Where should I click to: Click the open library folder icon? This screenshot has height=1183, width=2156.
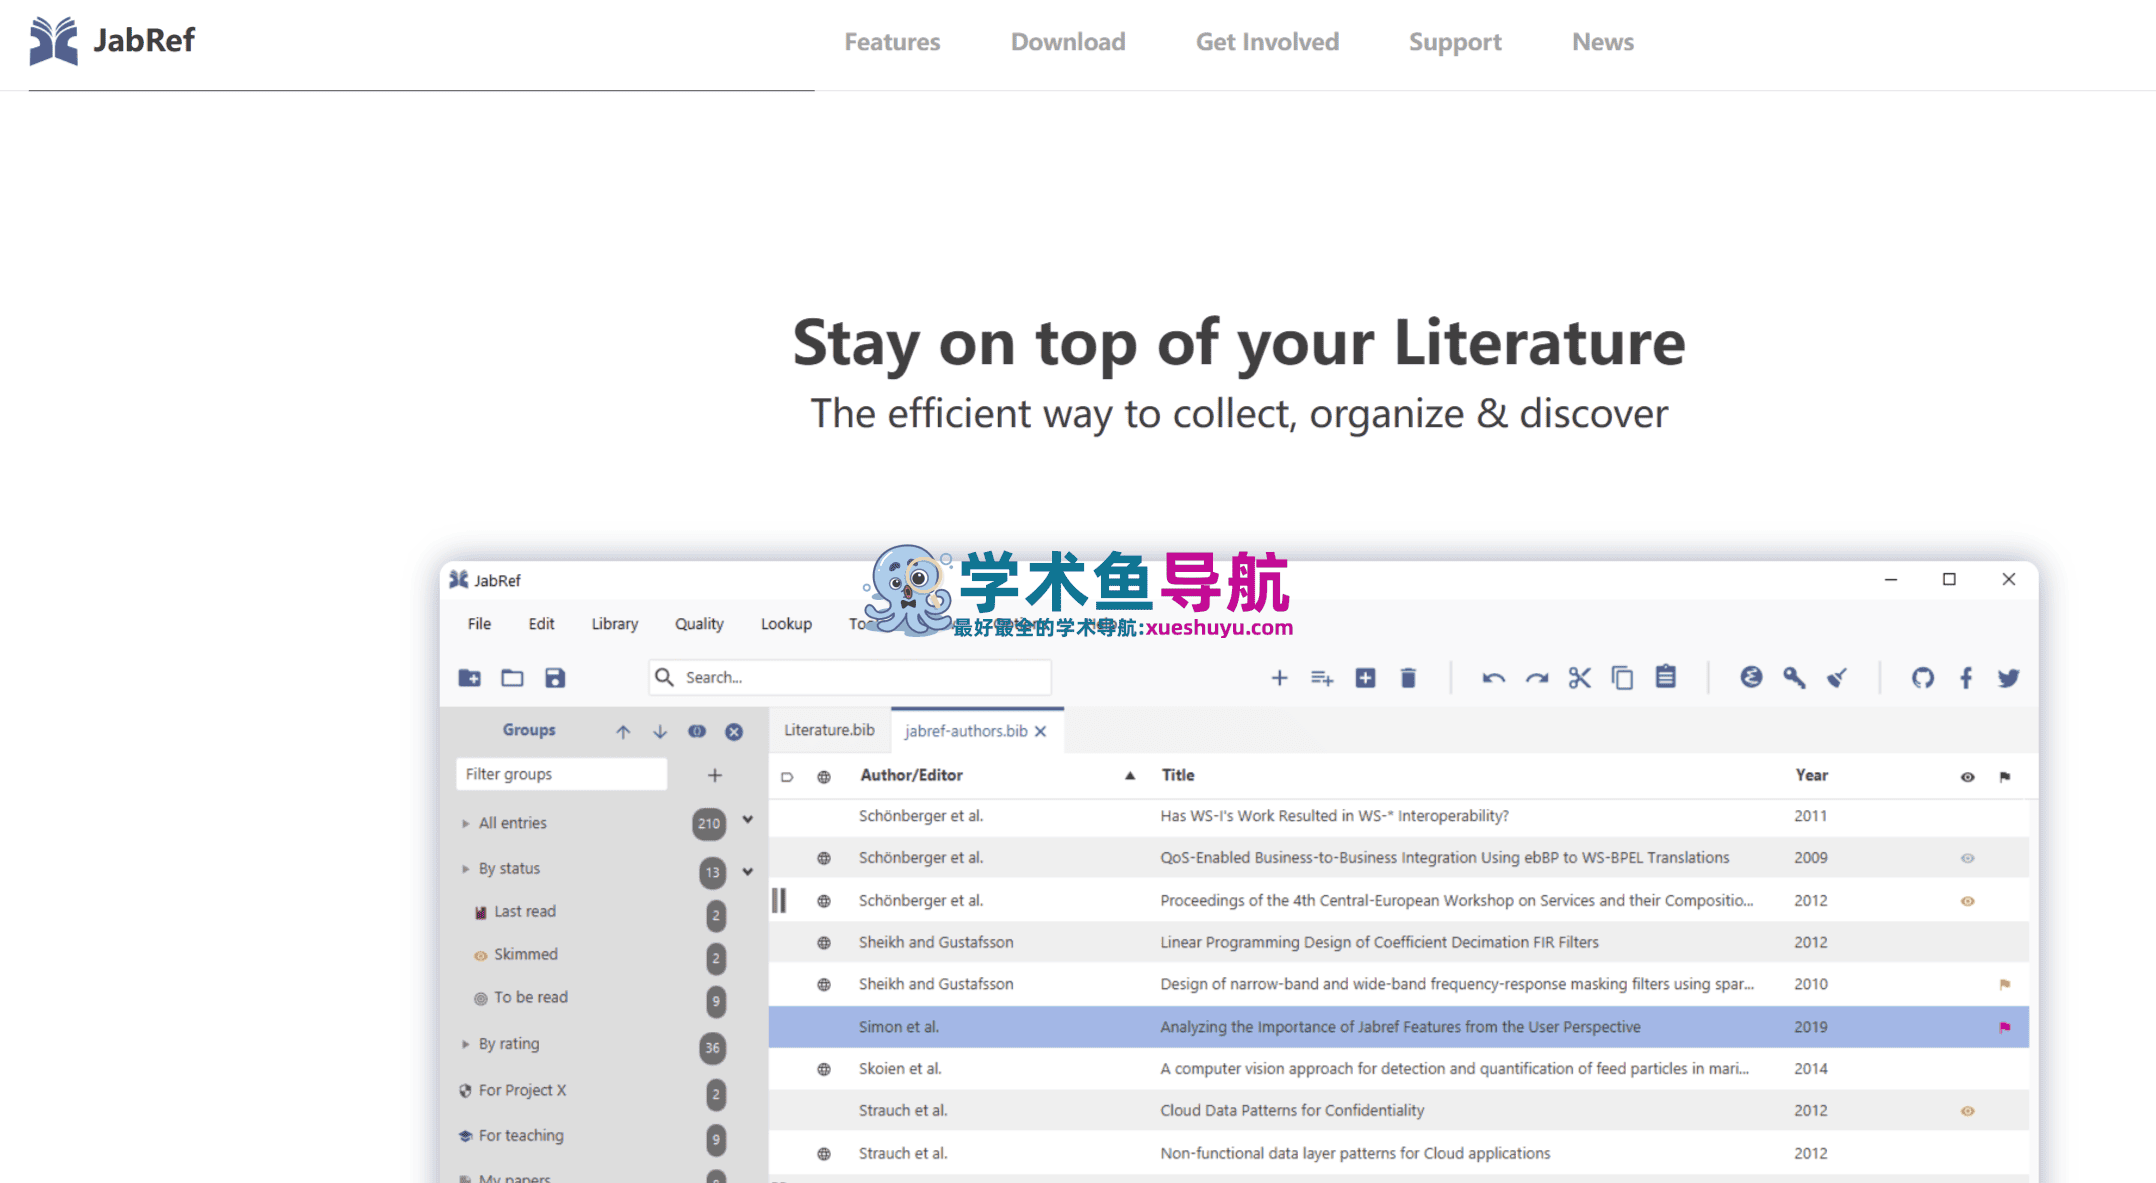click(512, 678)
